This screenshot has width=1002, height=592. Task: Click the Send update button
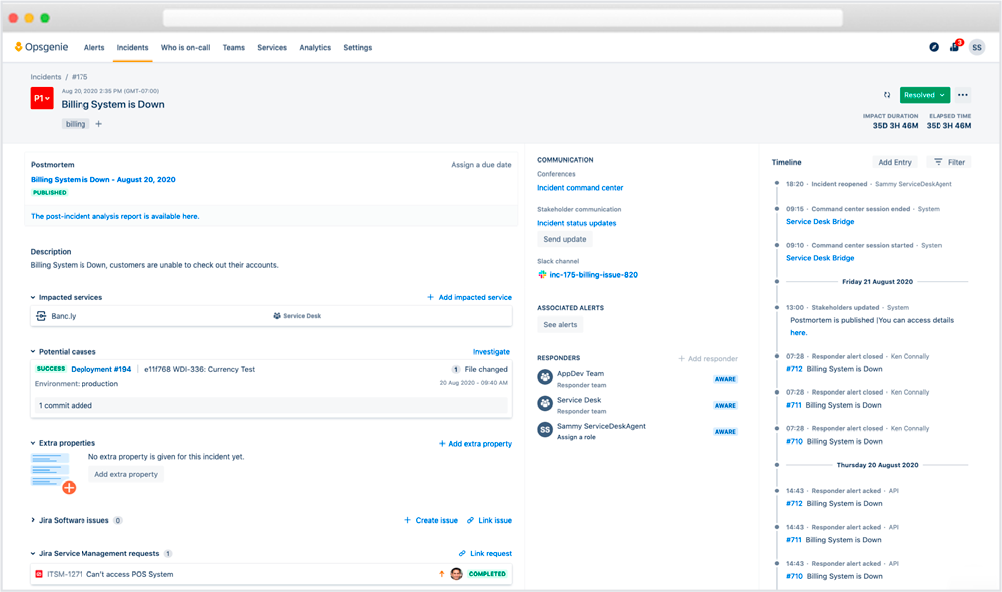565,239
